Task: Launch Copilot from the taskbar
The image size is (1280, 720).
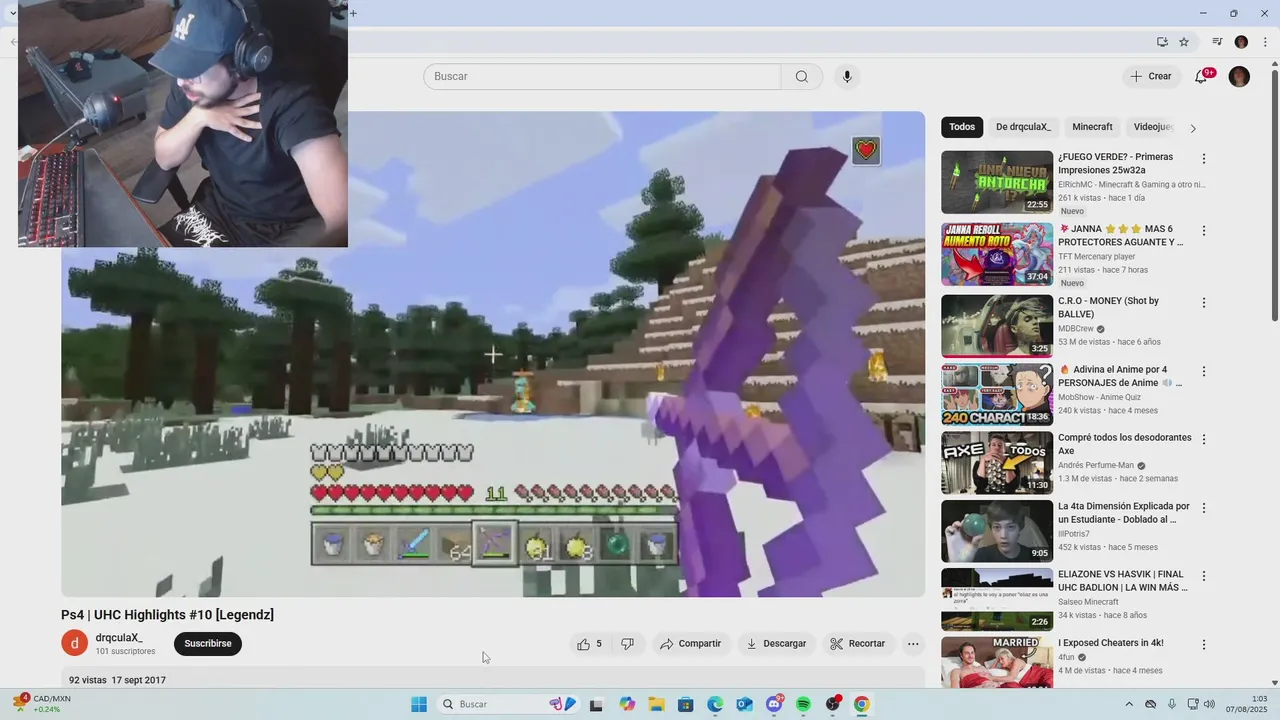Action: point(627,704)
